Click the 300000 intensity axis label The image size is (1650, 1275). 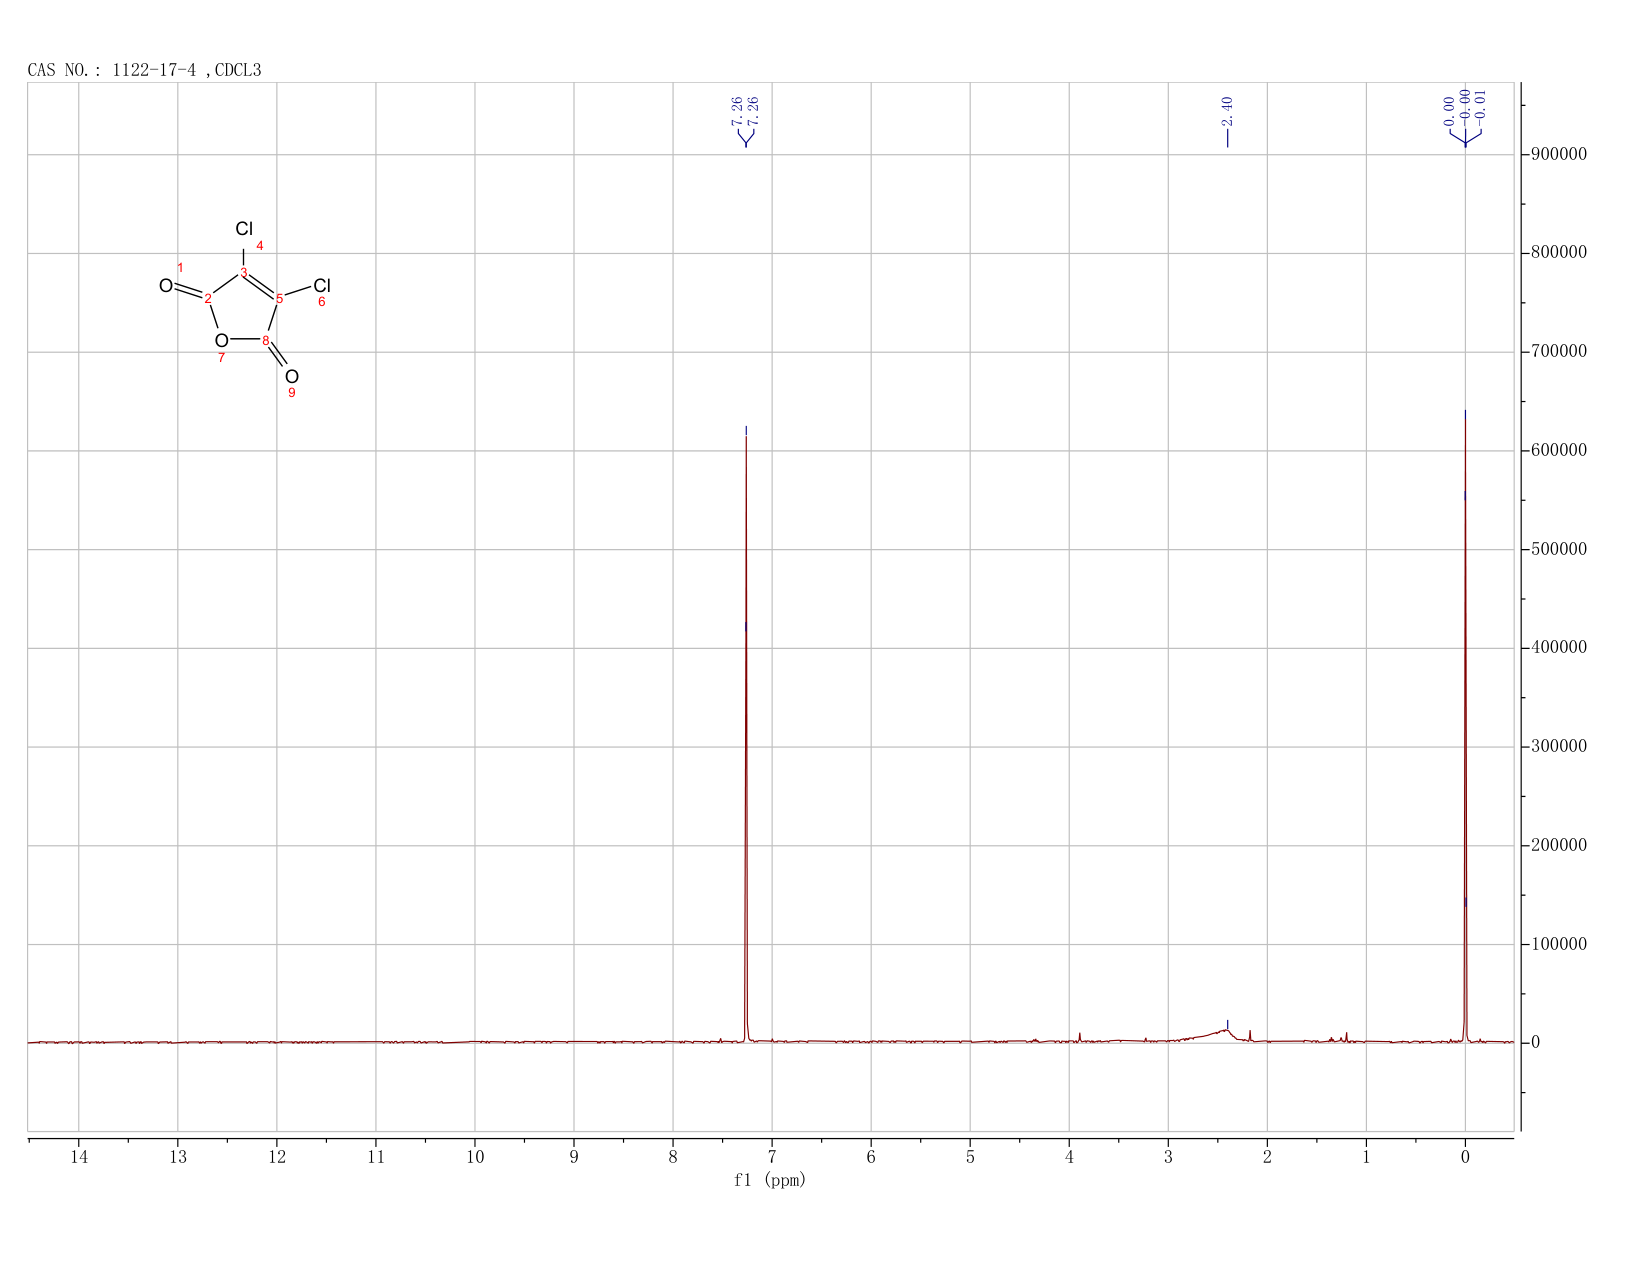[x=1558, y=747]
